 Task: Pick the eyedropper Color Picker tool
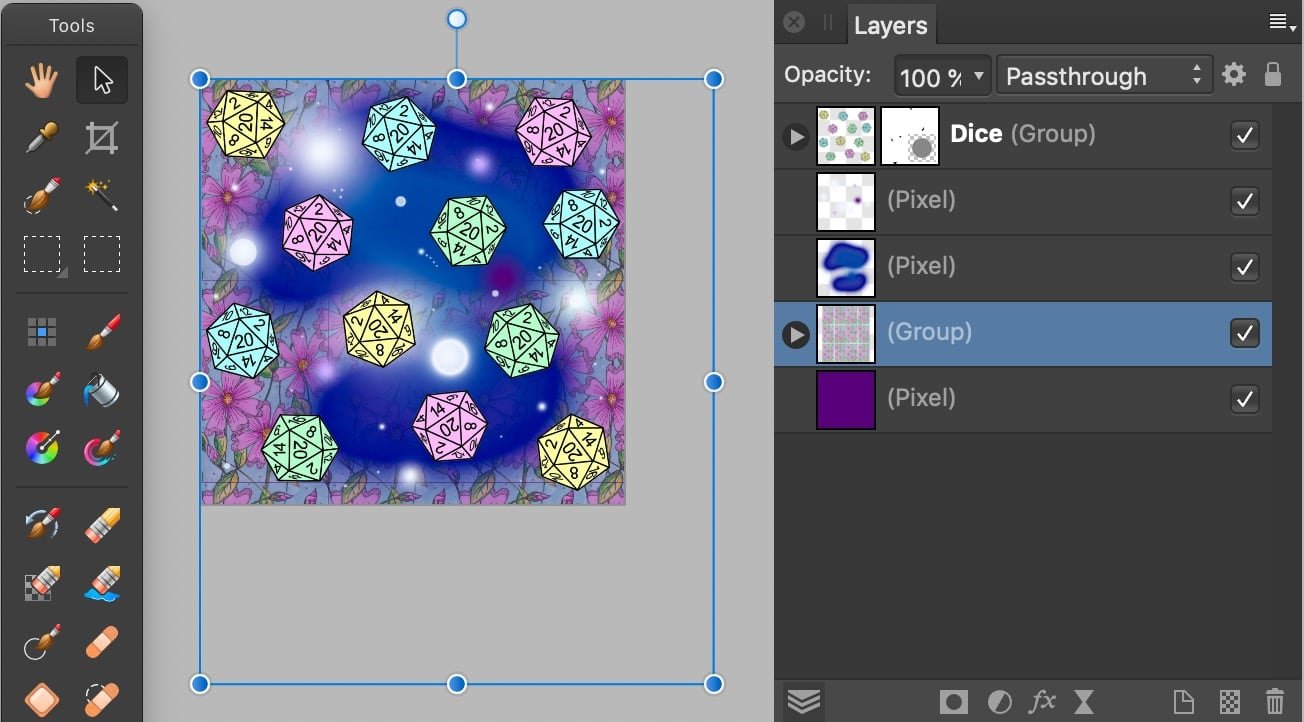pos(42,138)
